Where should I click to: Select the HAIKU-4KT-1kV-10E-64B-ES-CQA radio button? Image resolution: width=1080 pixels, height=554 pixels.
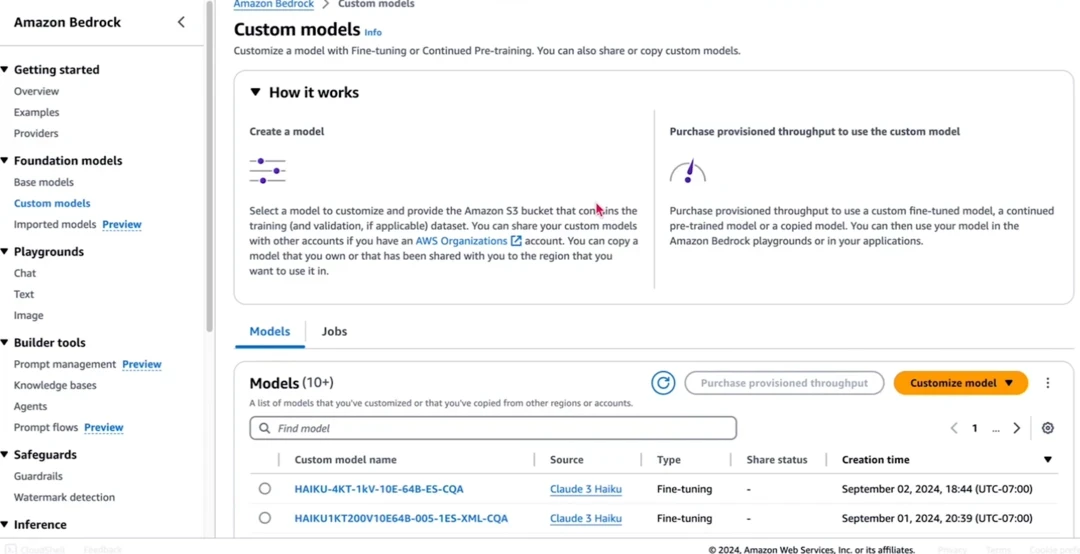pyautogui.click(x=265, y=489)
